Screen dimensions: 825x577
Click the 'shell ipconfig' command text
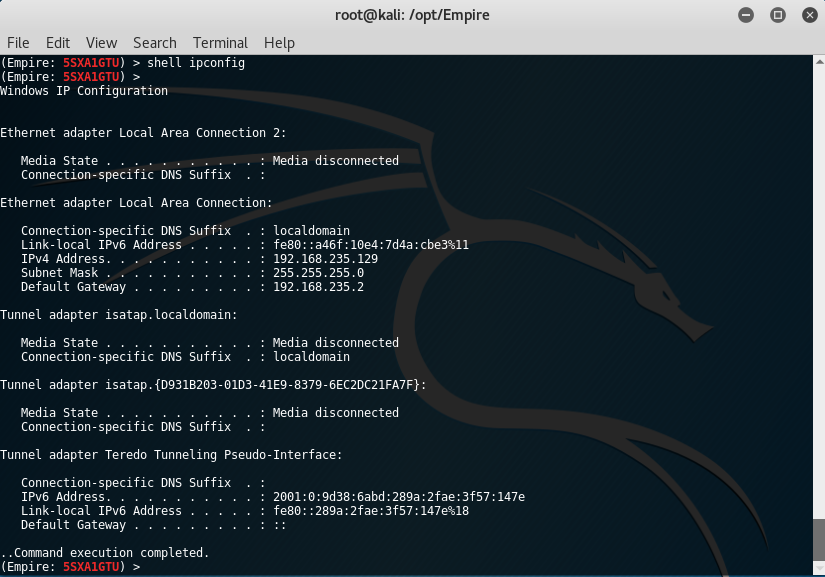point(196,63)
